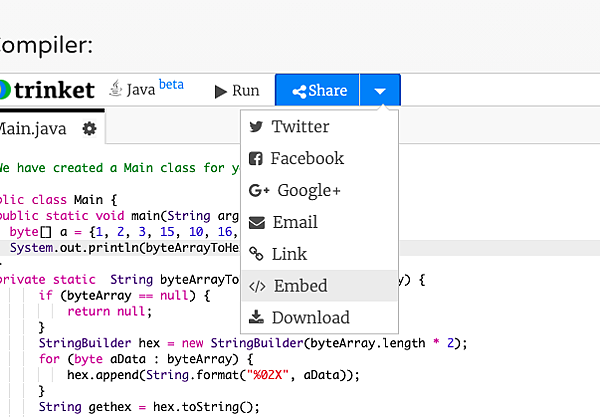
Task: Click the Java coffee cup icon
Action: coord(116,88)
